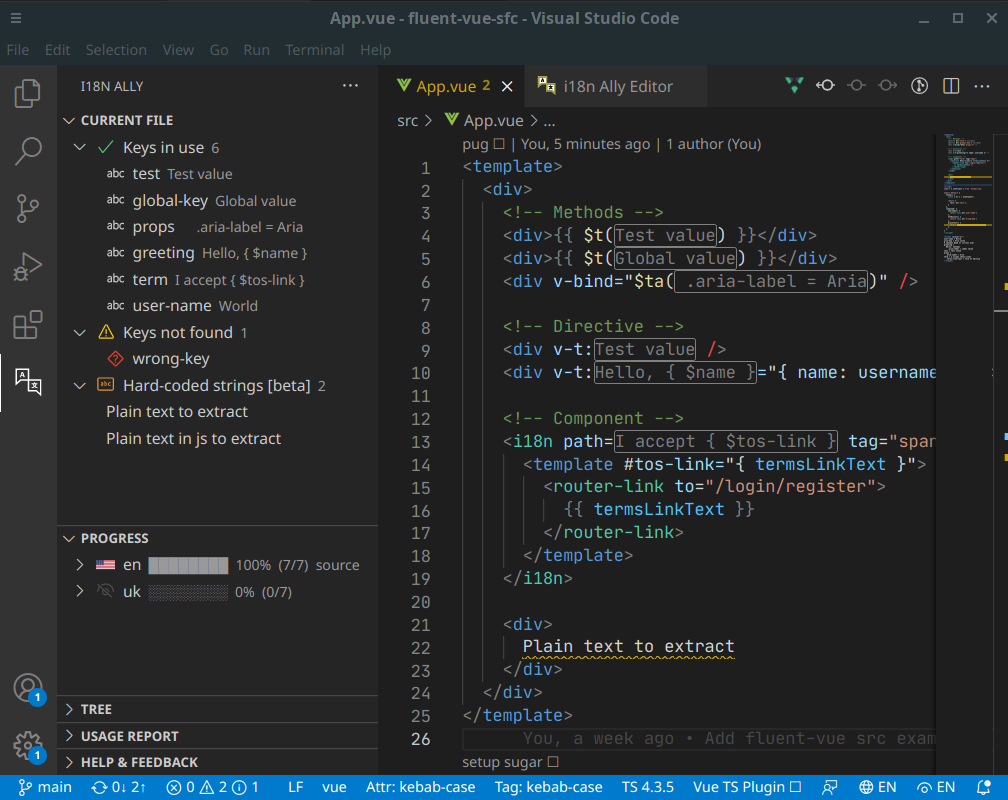Open the Source Control view
This screenshot has width=1008, height=800.
(28, 209)
